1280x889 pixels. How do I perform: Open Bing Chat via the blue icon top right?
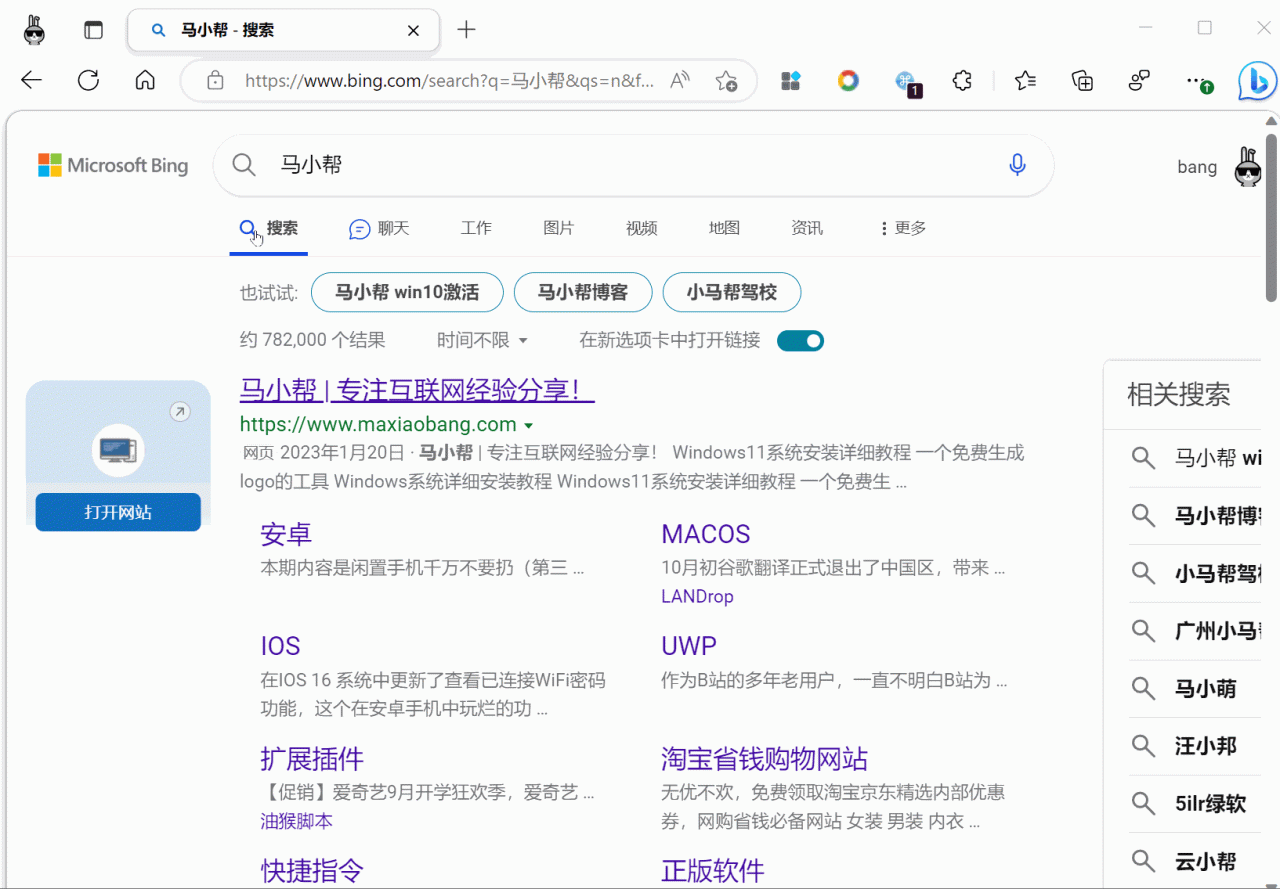coord(1257,81)
